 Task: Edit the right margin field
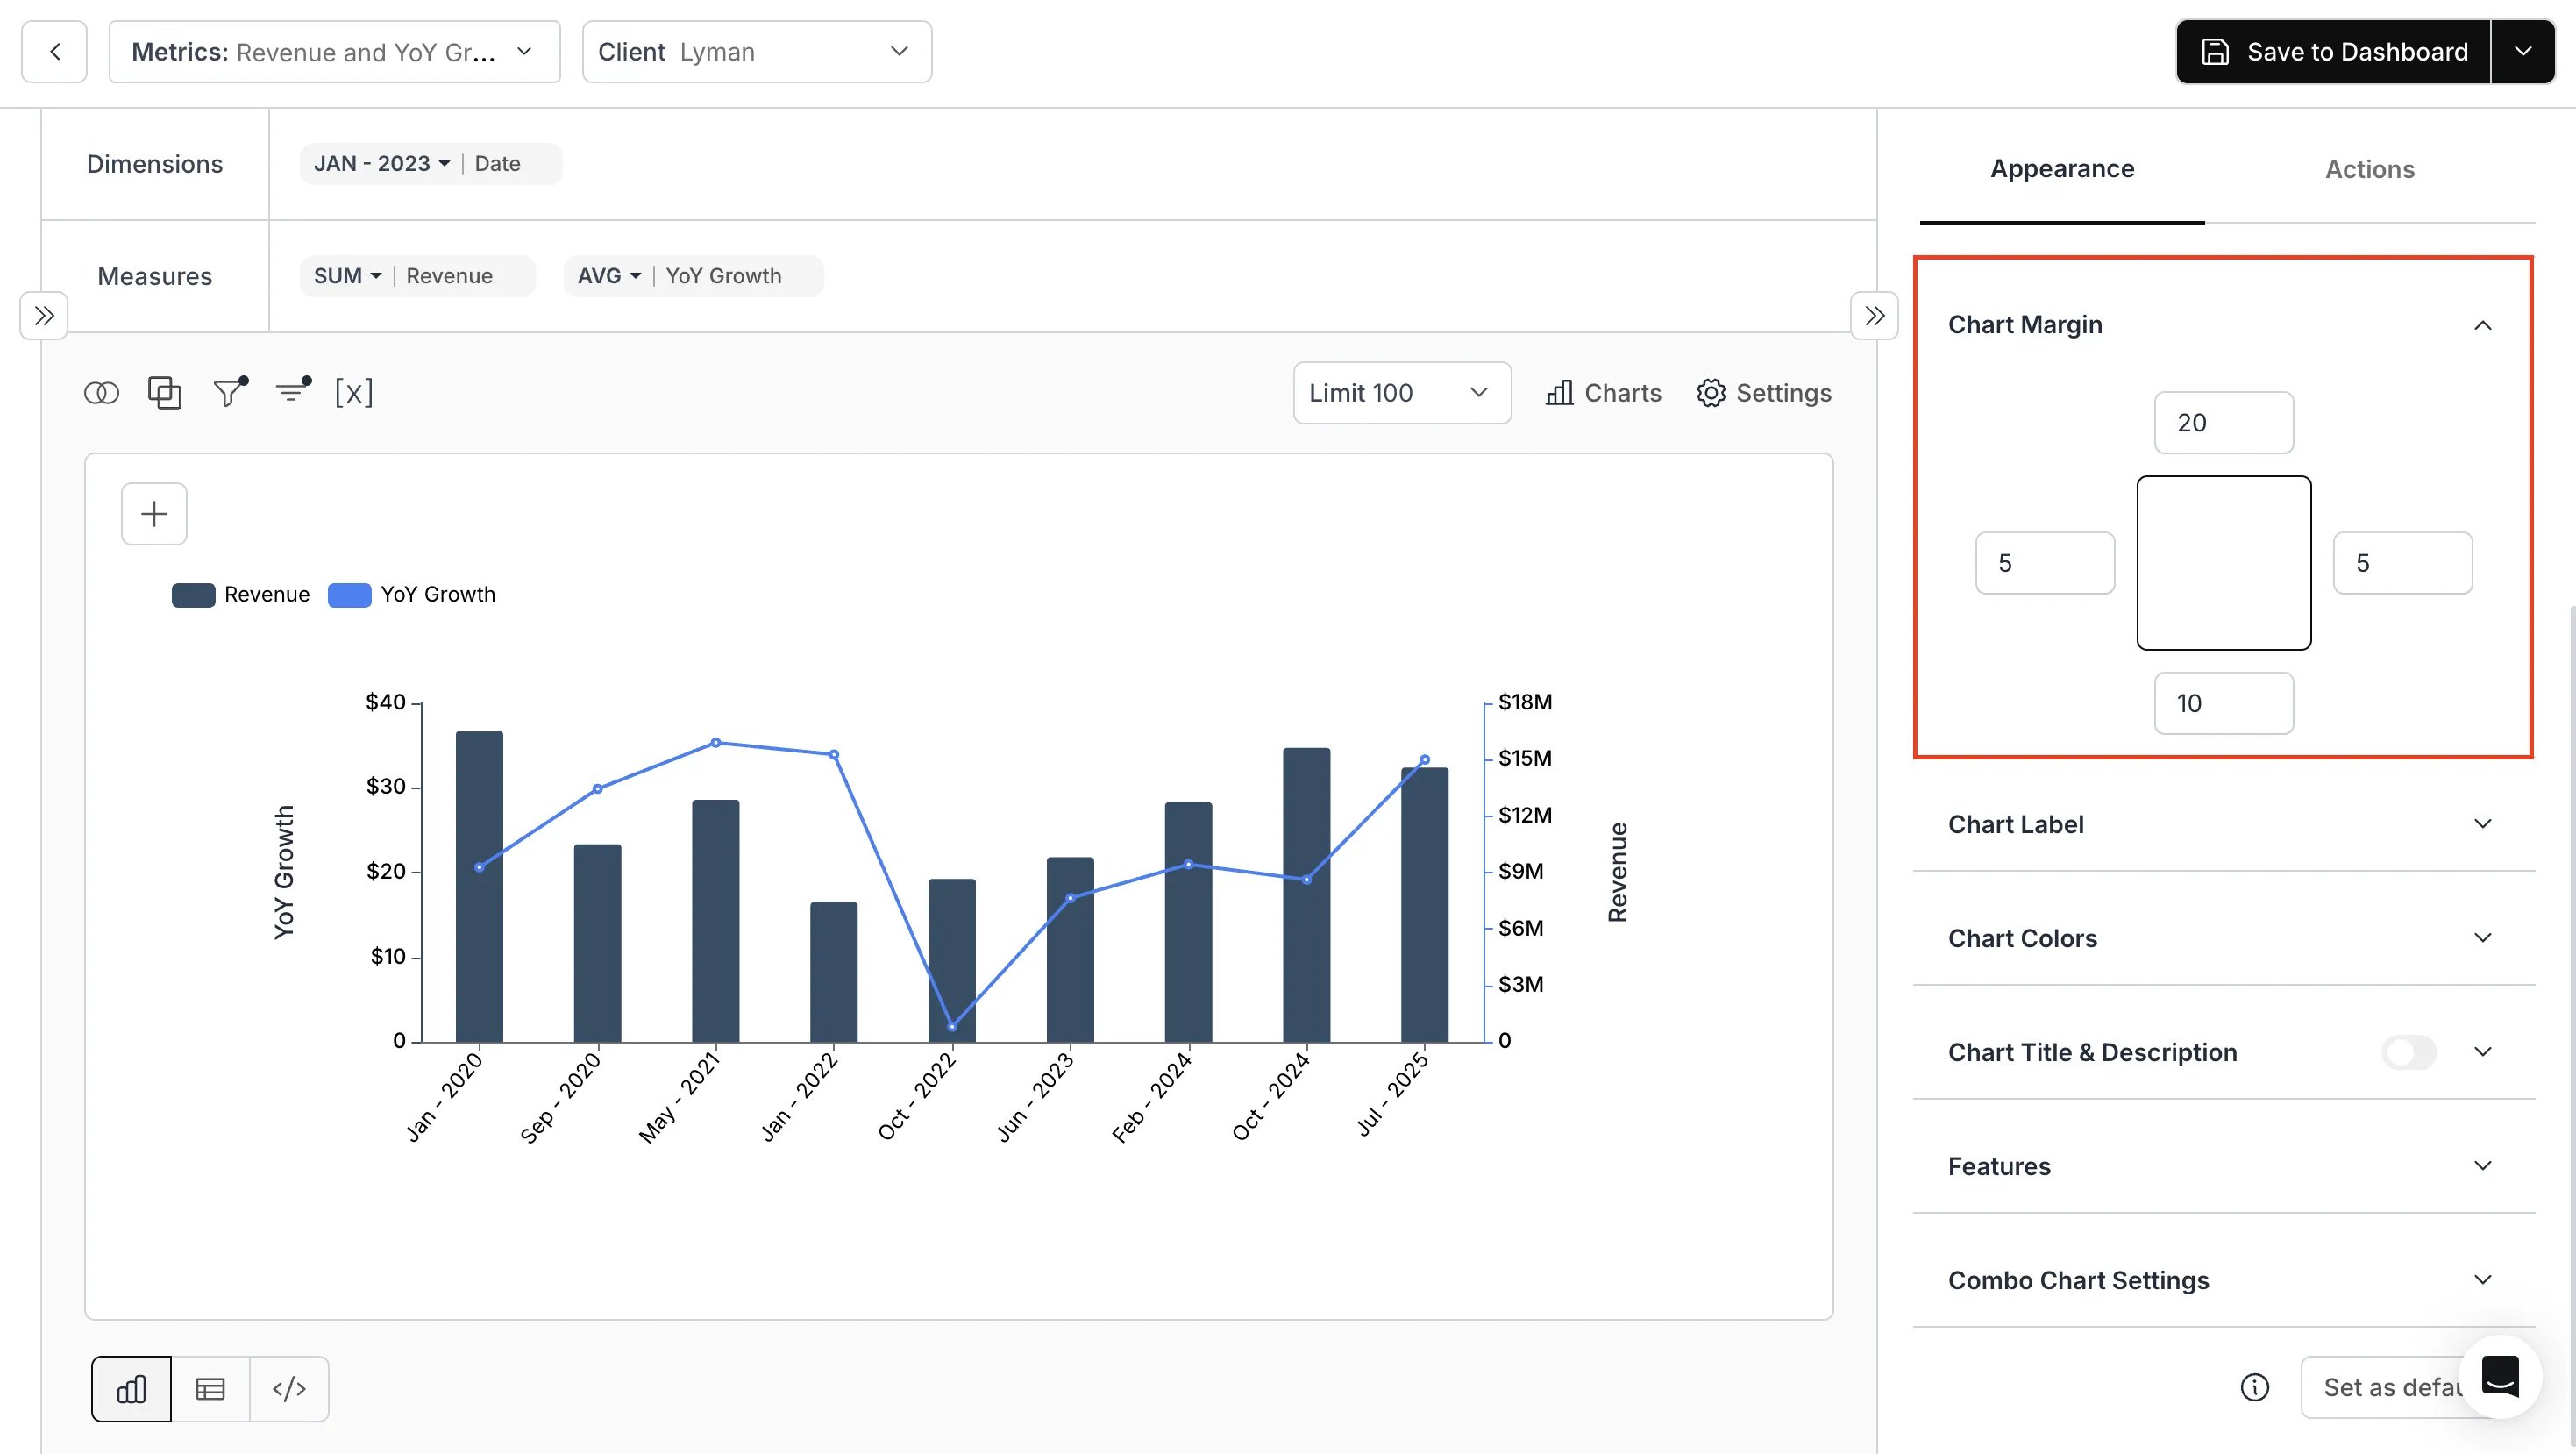2403,563
